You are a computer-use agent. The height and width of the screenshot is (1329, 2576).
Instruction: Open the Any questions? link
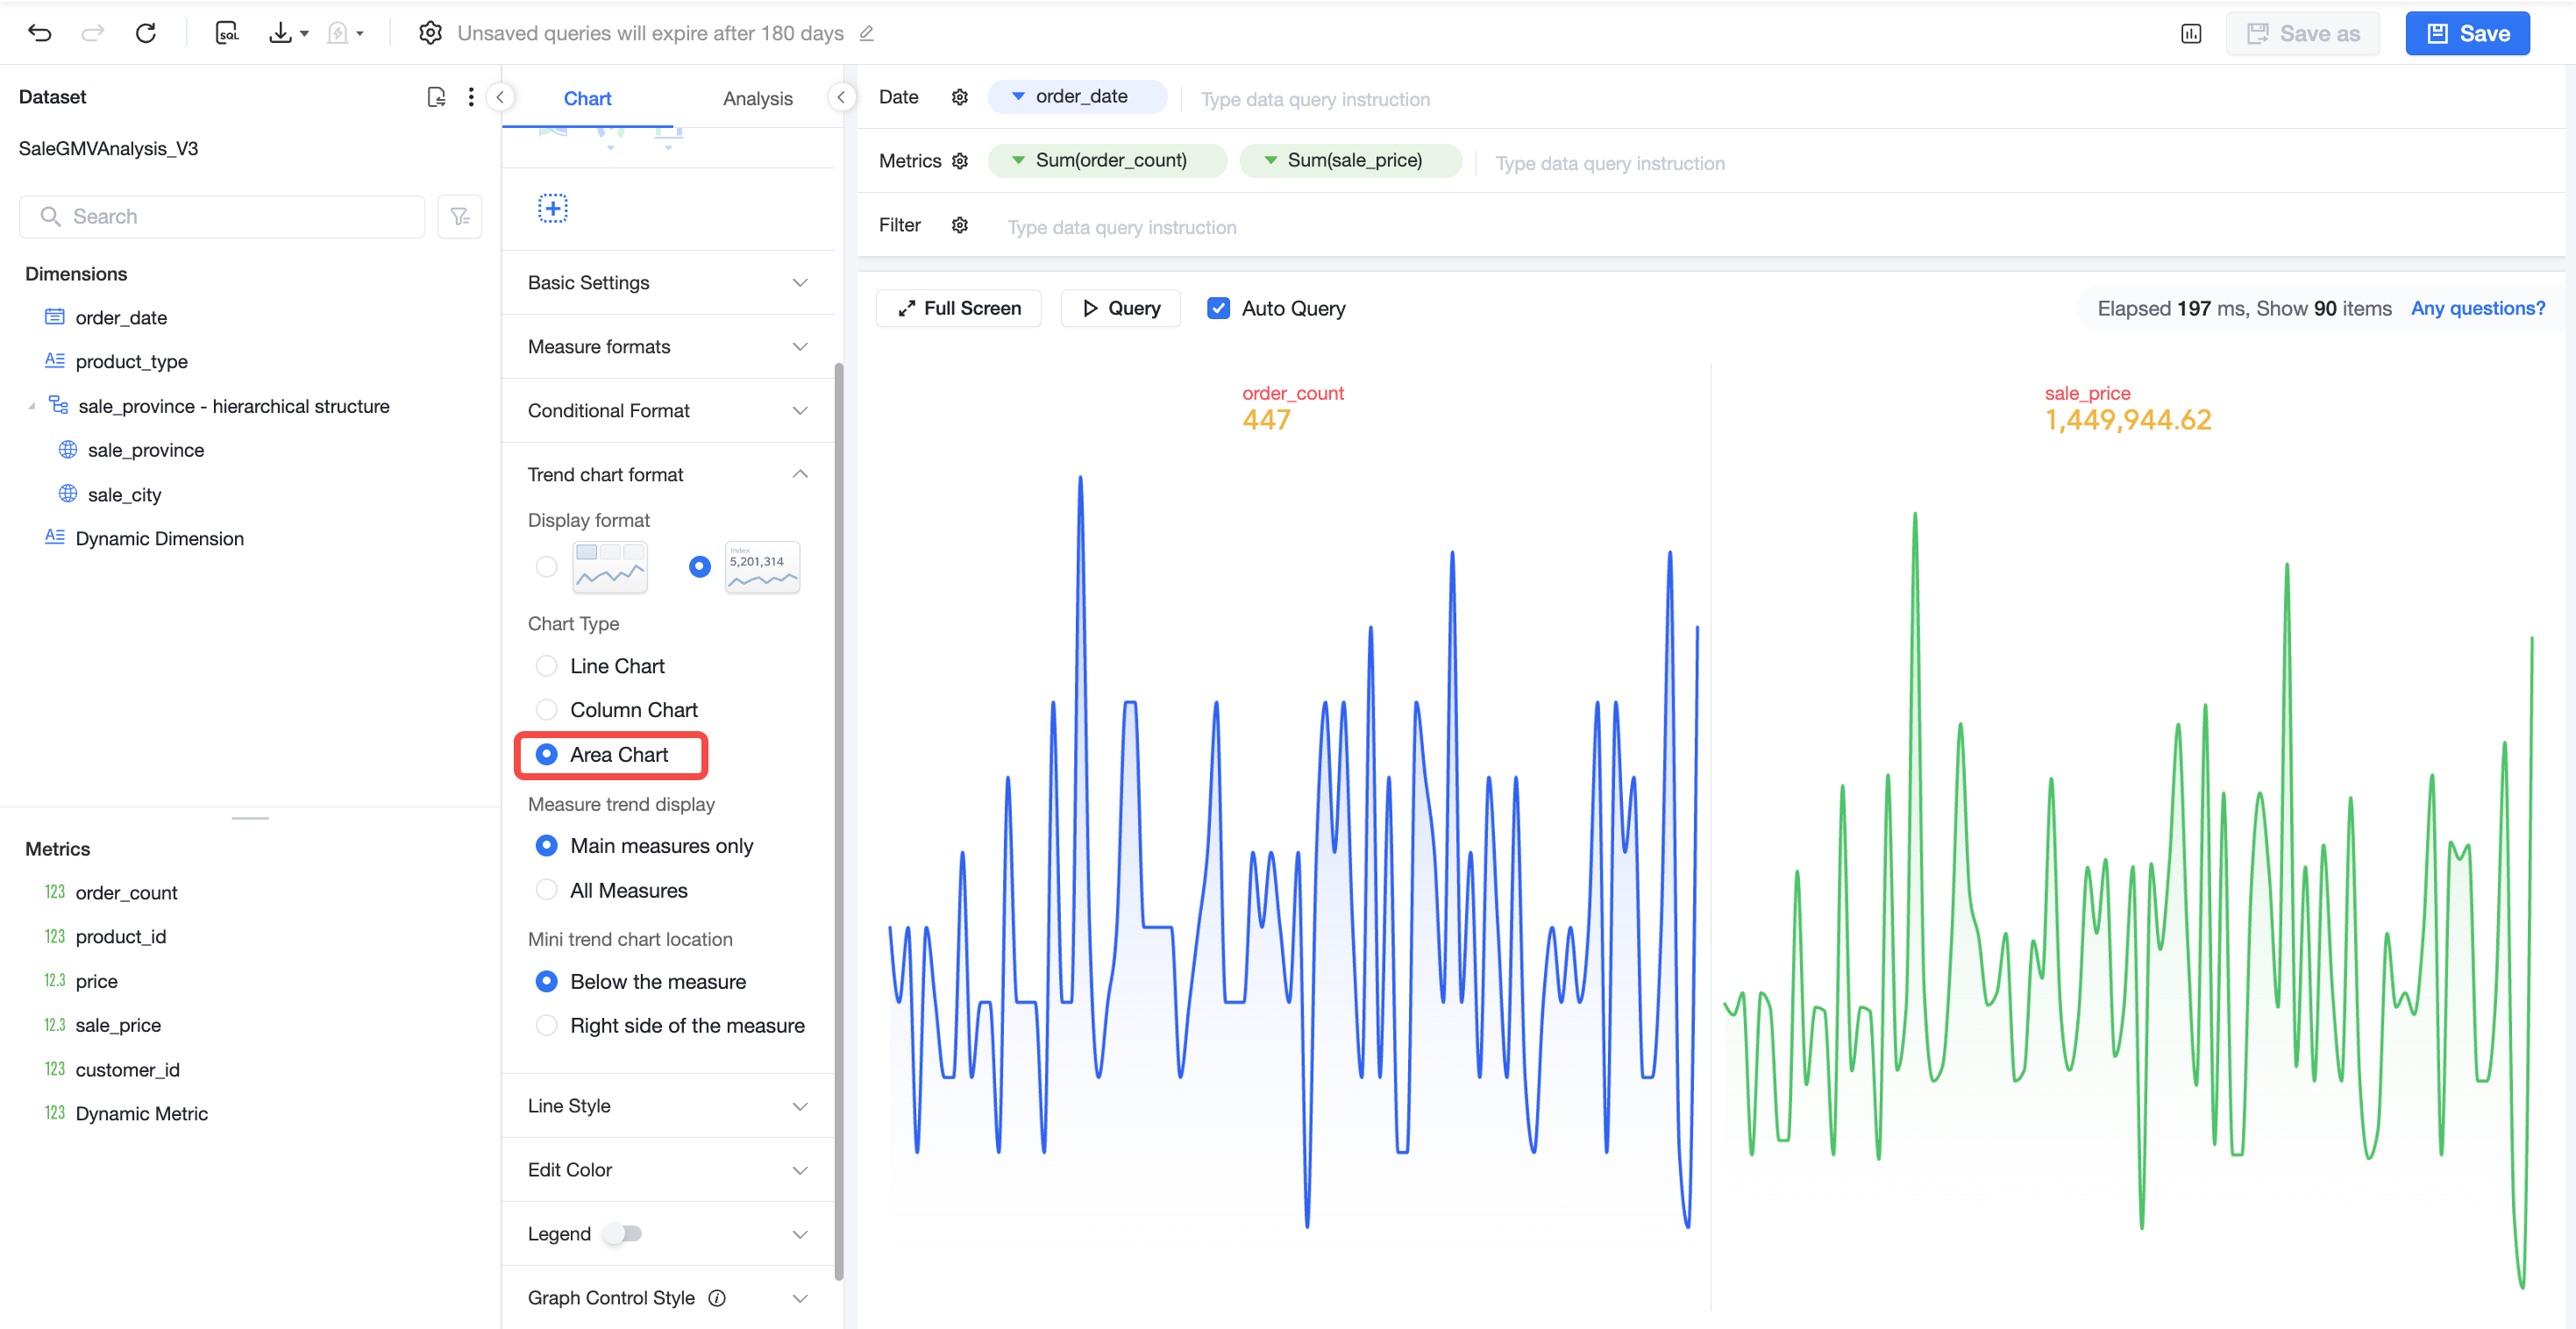[x=2478, y=308]
